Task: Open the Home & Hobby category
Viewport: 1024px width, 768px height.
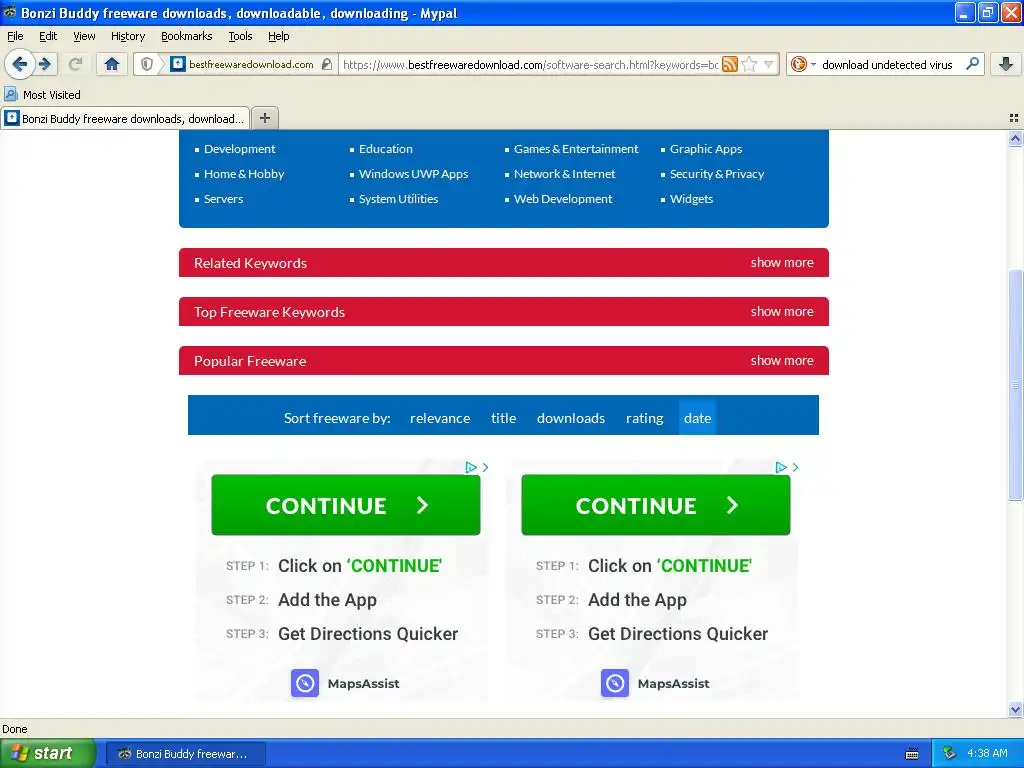Action: [x=244, y=174]
